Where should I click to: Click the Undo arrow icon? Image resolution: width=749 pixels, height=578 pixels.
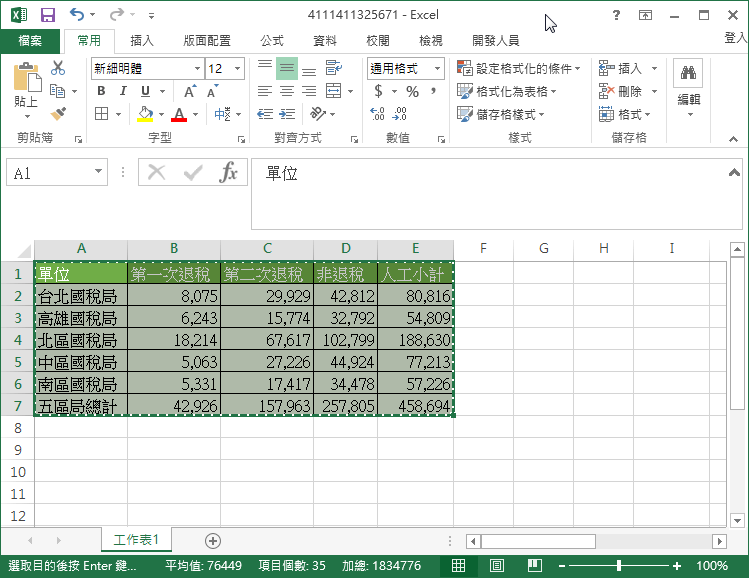pyautogui.click(x=77, y=14)
